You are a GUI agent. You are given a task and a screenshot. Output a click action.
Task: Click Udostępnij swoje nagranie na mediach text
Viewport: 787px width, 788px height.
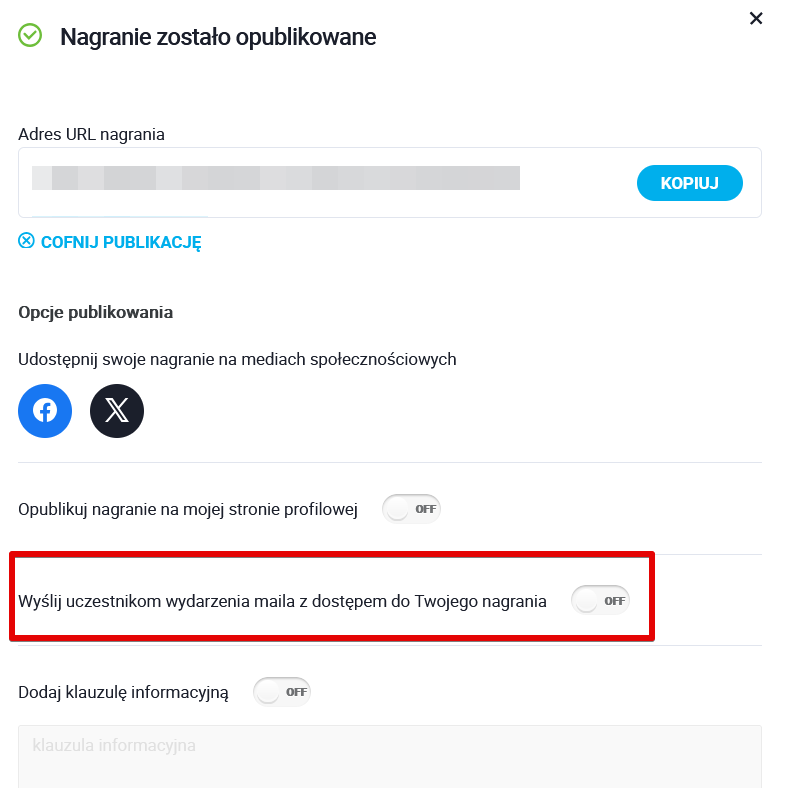(x=237, y=359)
